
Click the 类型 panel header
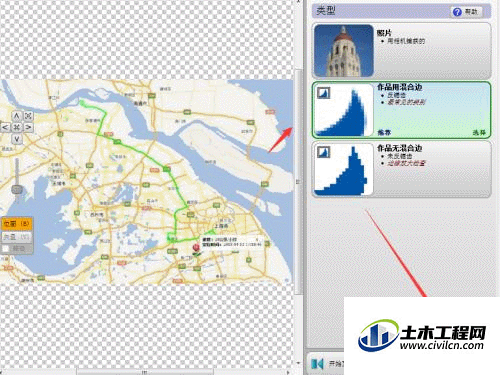[x=402, y=11]
